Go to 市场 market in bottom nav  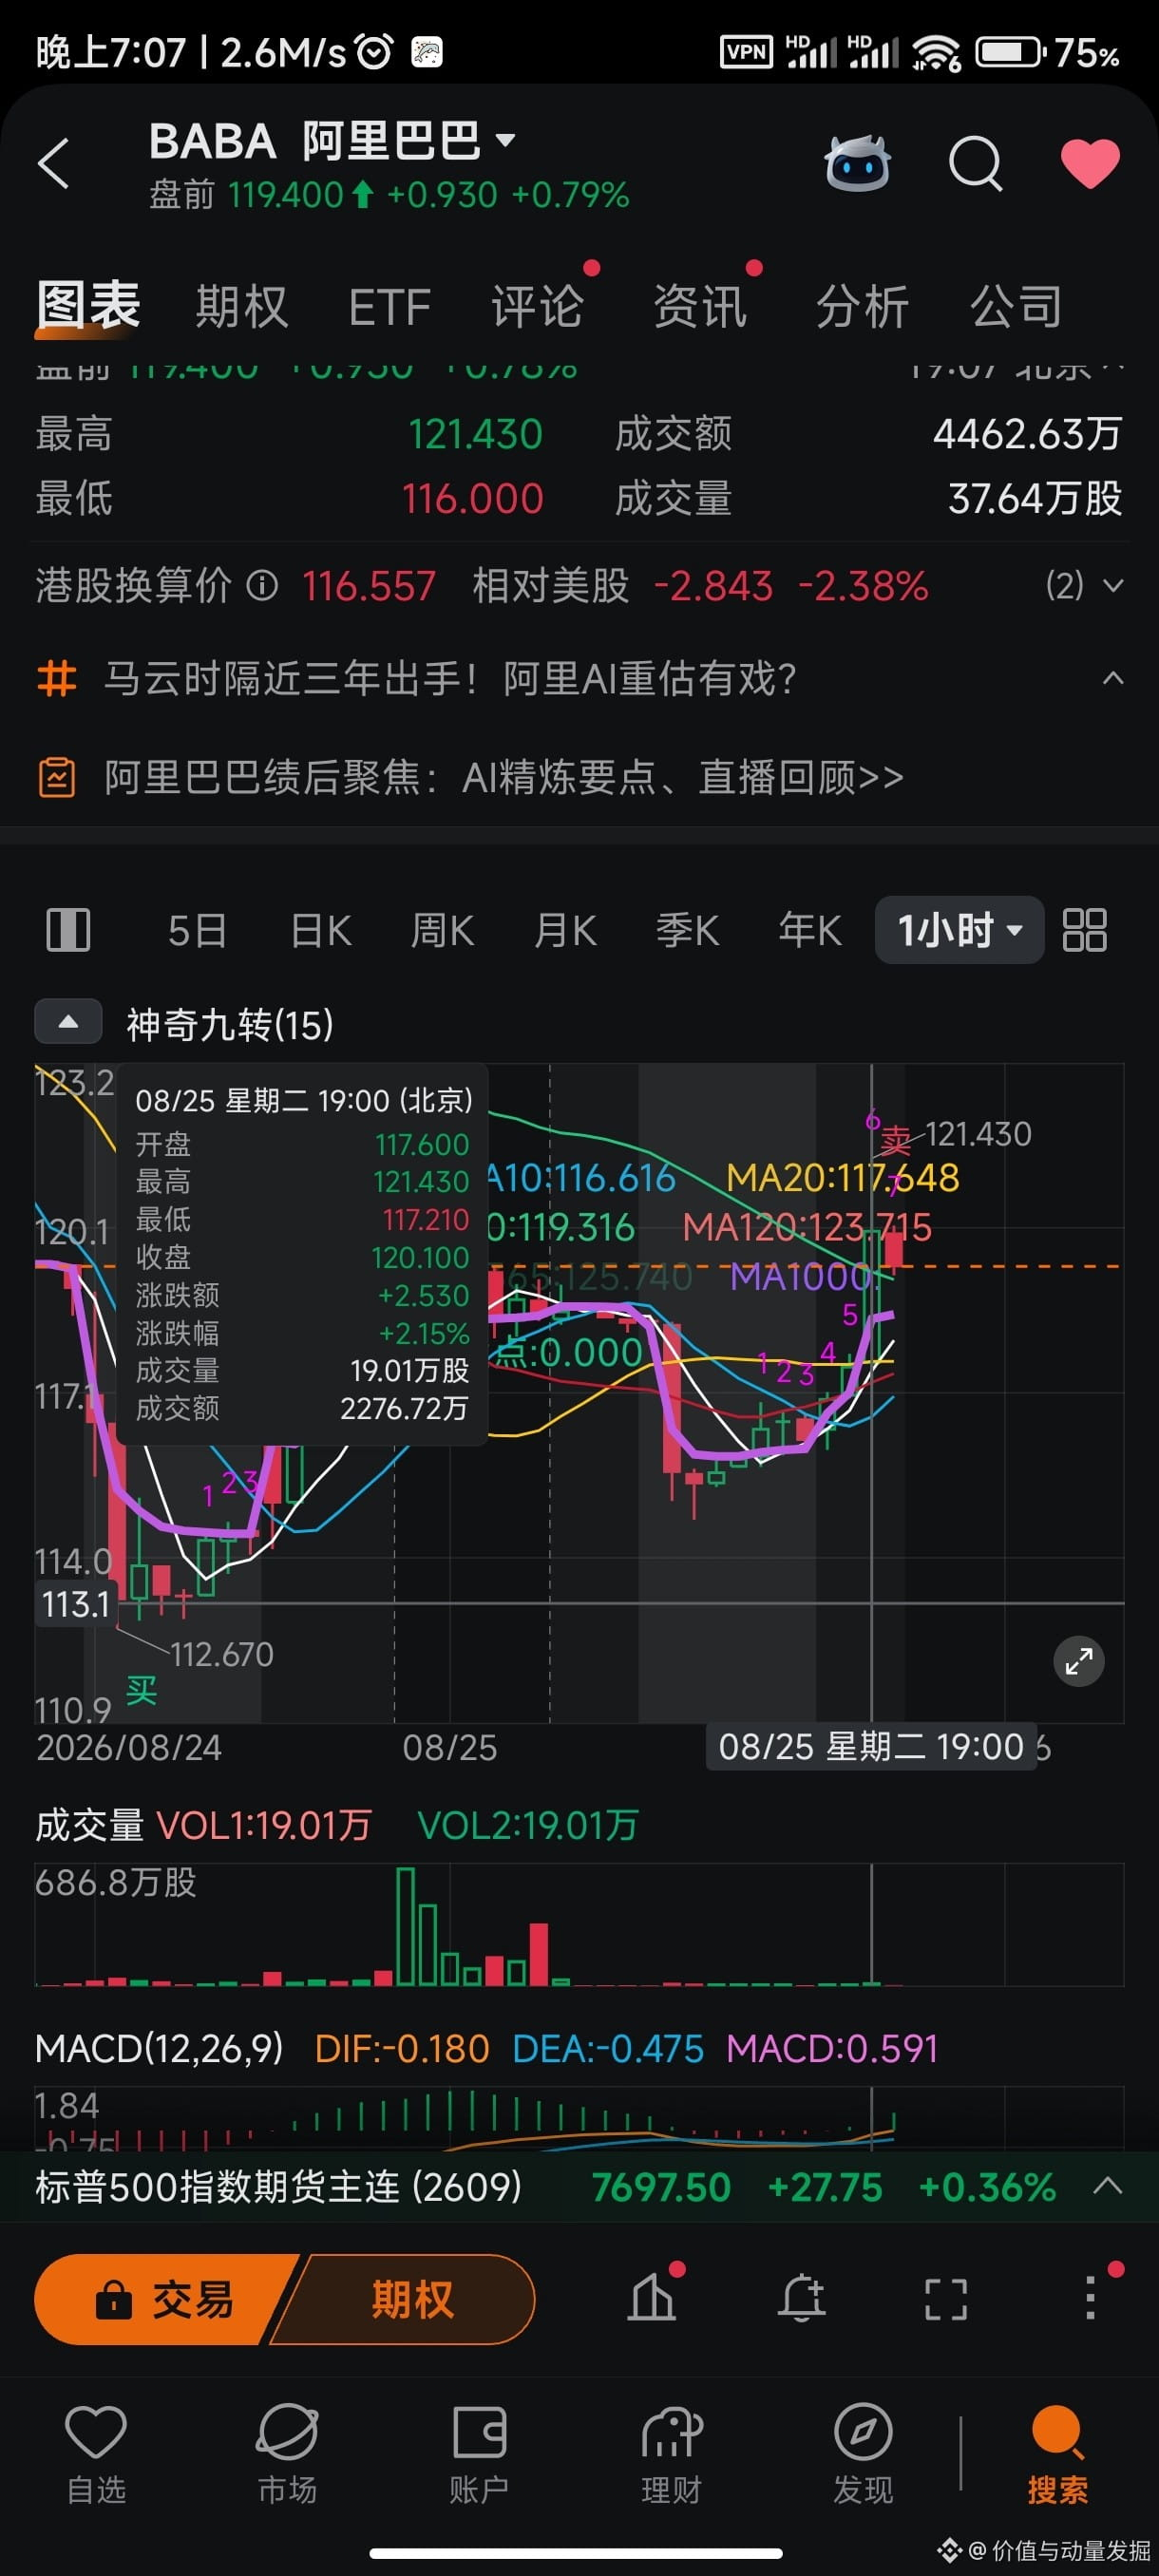[287, 2454]
